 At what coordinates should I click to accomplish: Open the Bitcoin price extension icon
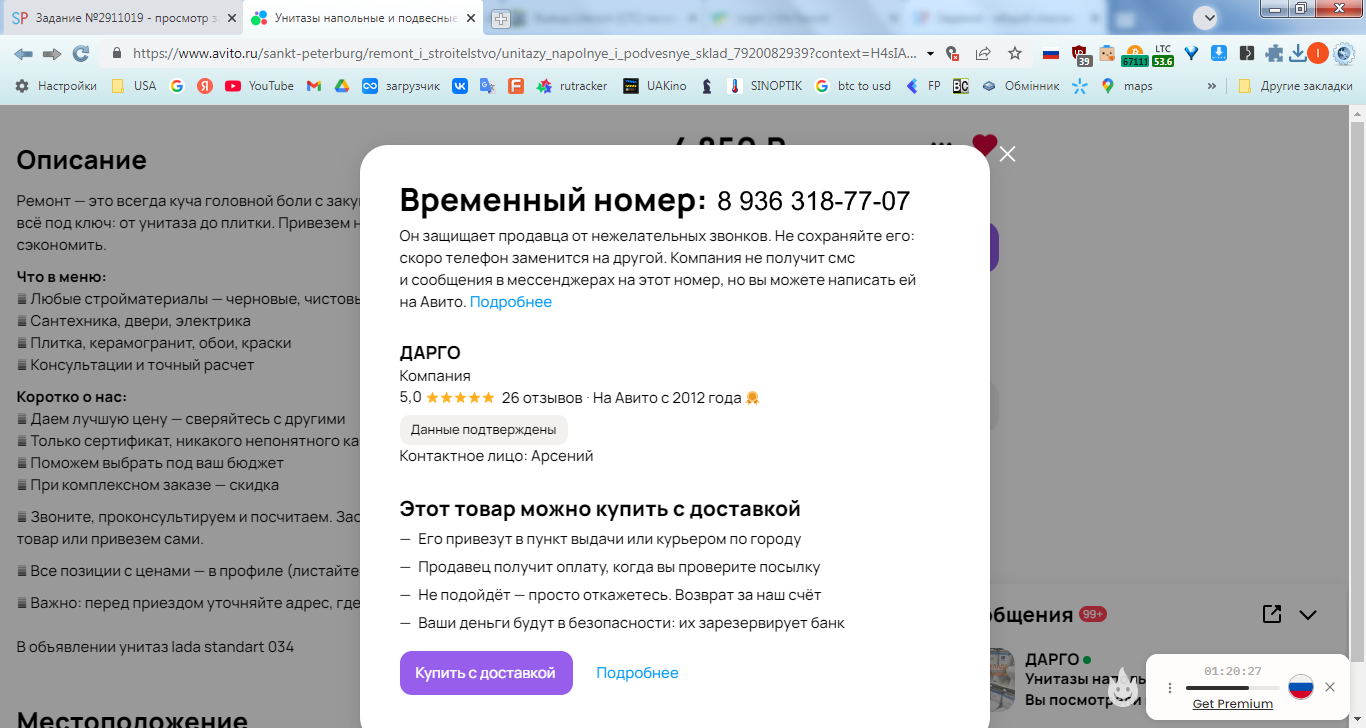click(1135, 54)
